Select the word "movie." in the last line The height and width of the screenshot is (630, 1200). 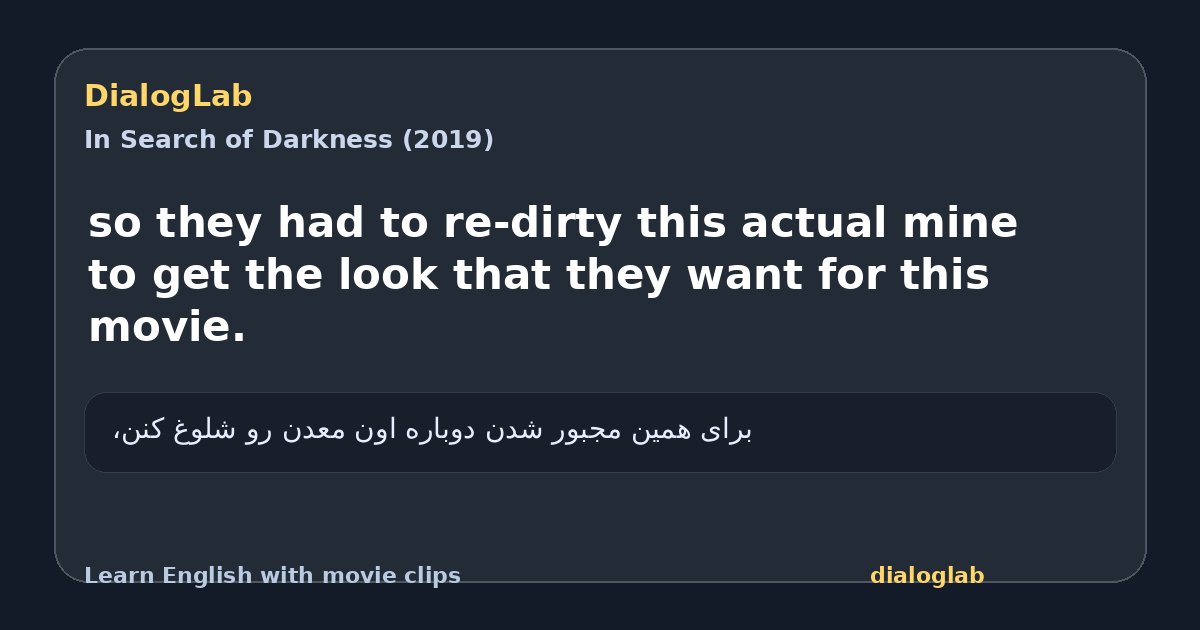tap(167, 327)
